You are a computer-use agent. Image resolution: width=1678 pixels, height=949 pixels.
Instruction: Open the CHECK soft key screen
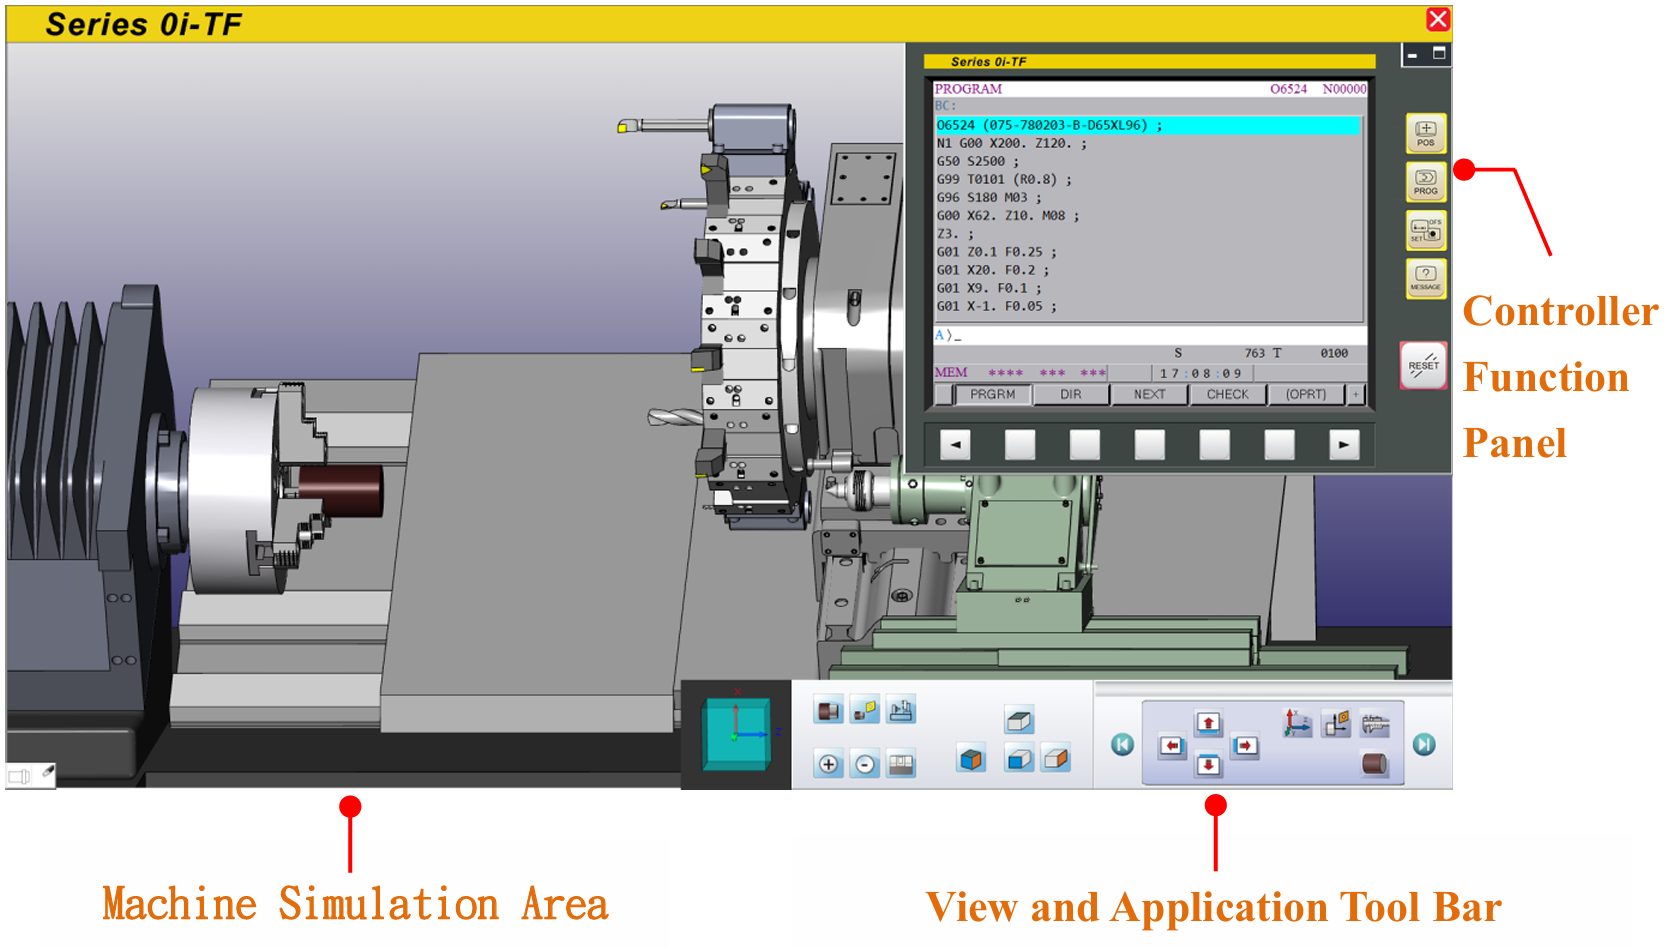(x=1227, y=395)
